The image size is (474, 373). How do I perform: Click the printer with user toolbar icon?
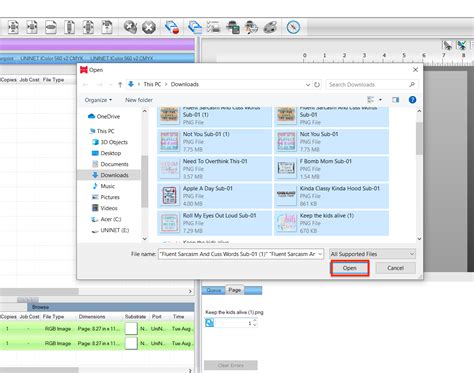[x=251, y=27]
